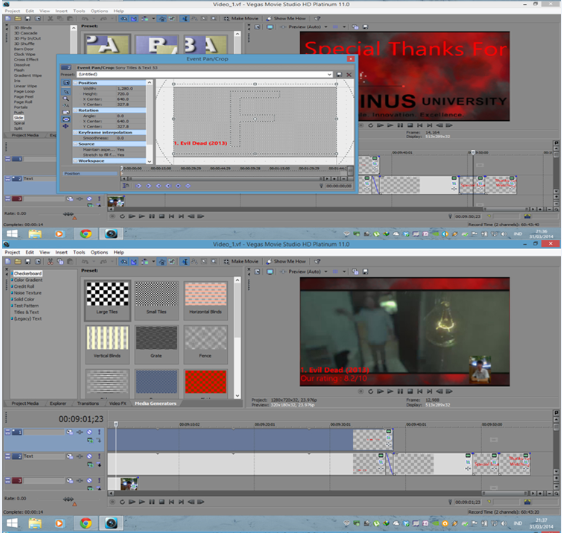Image resolution: width=562 pixels, height=533 pixels.
Task: Open Track Motion on track 1, lower window
Action: coord(70,432)
